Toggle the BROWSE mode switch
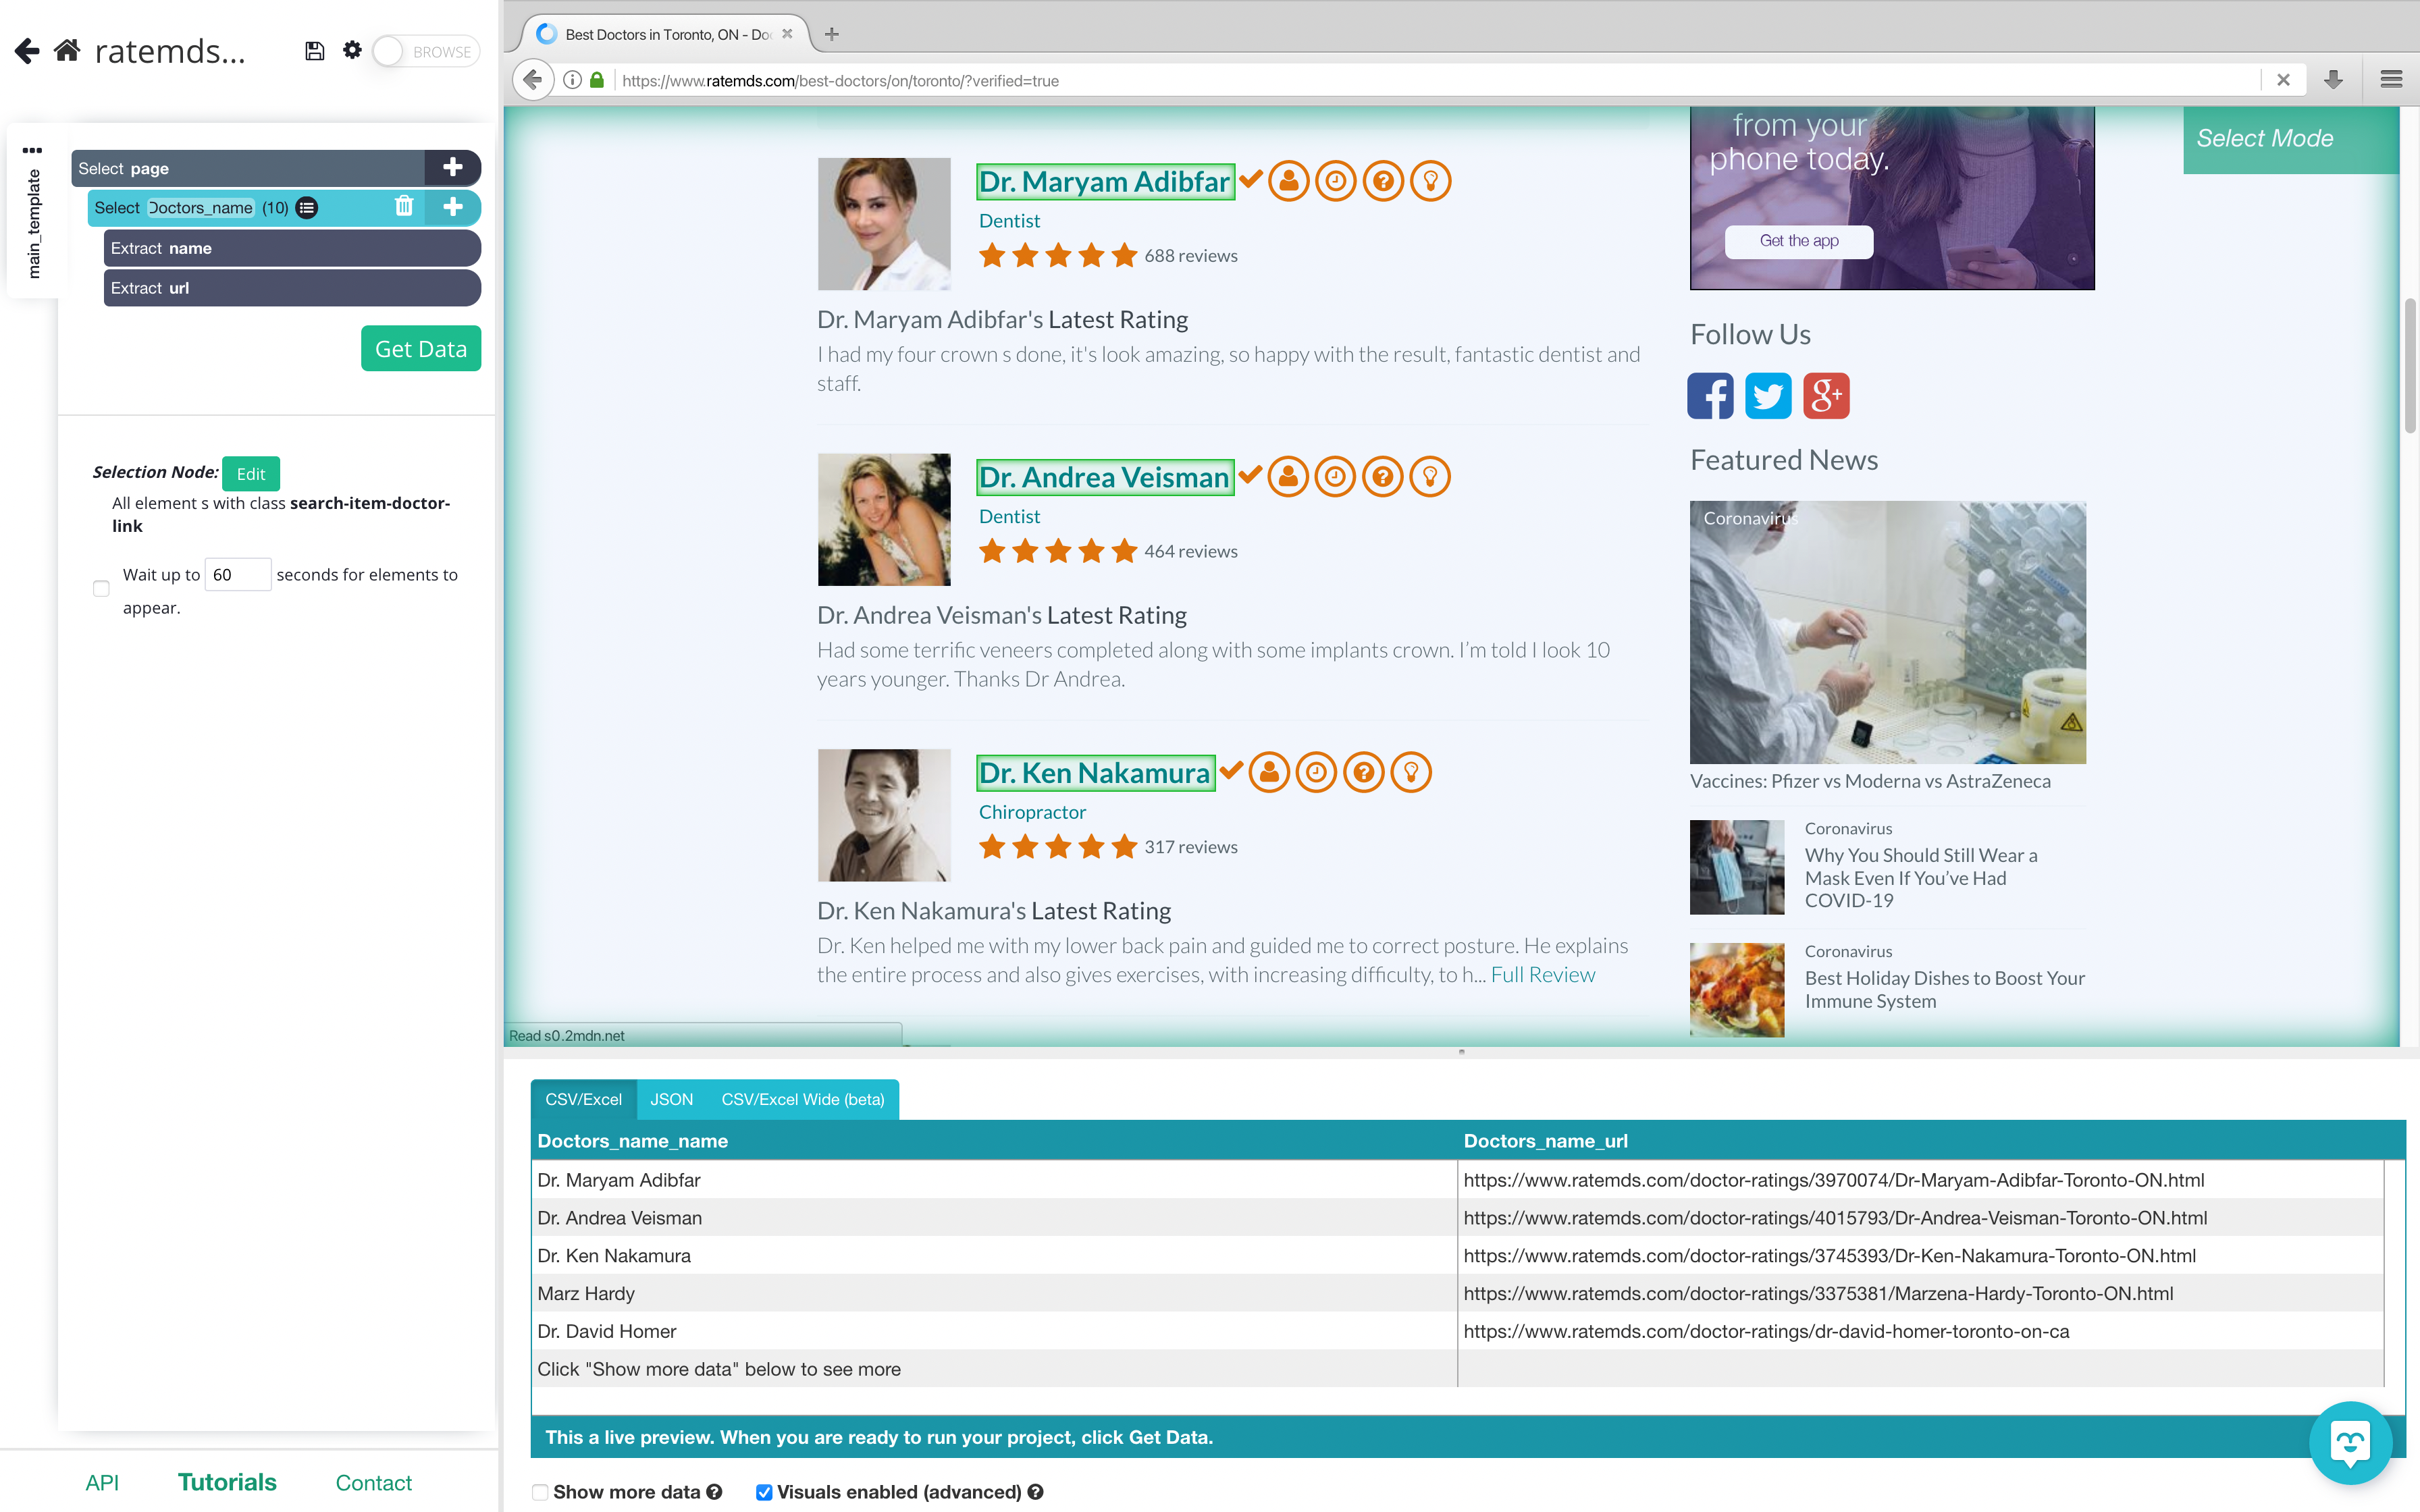Image resolution: width=2420 pixels, height=1512 pixels. point(427,51)
